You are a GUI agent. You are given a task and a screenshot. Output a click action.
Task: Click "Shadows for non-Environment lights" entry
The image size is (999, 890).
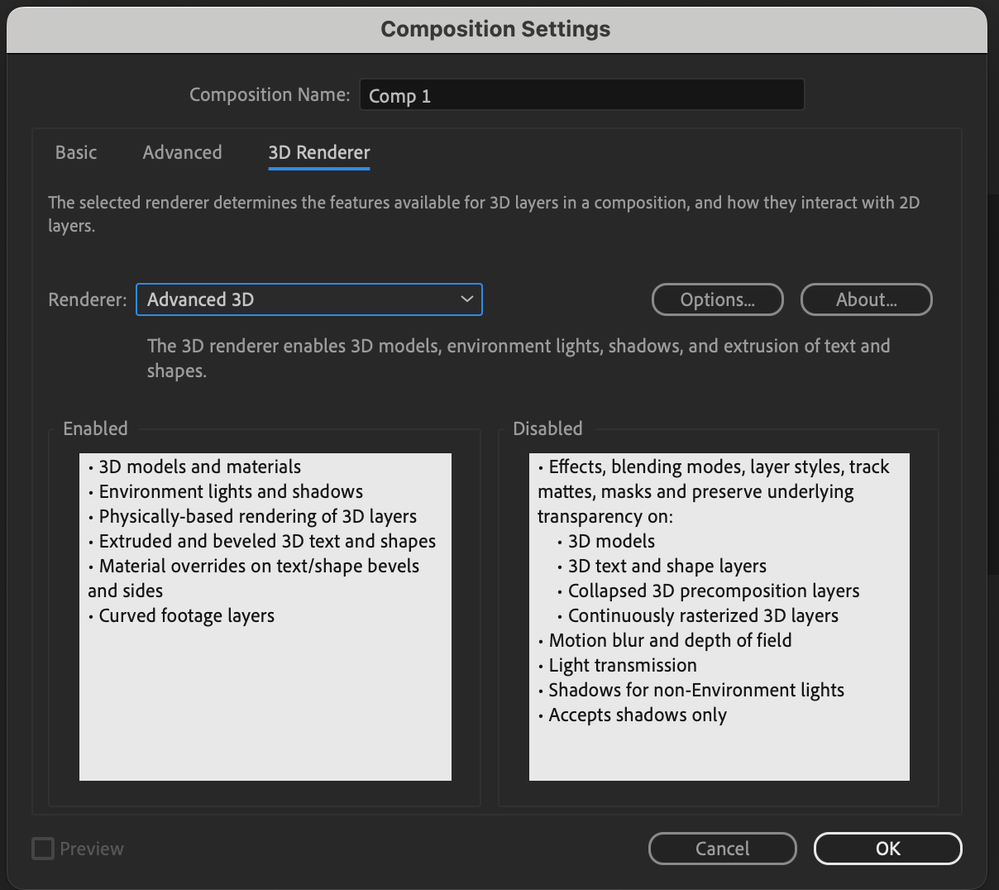pos(696,690)
